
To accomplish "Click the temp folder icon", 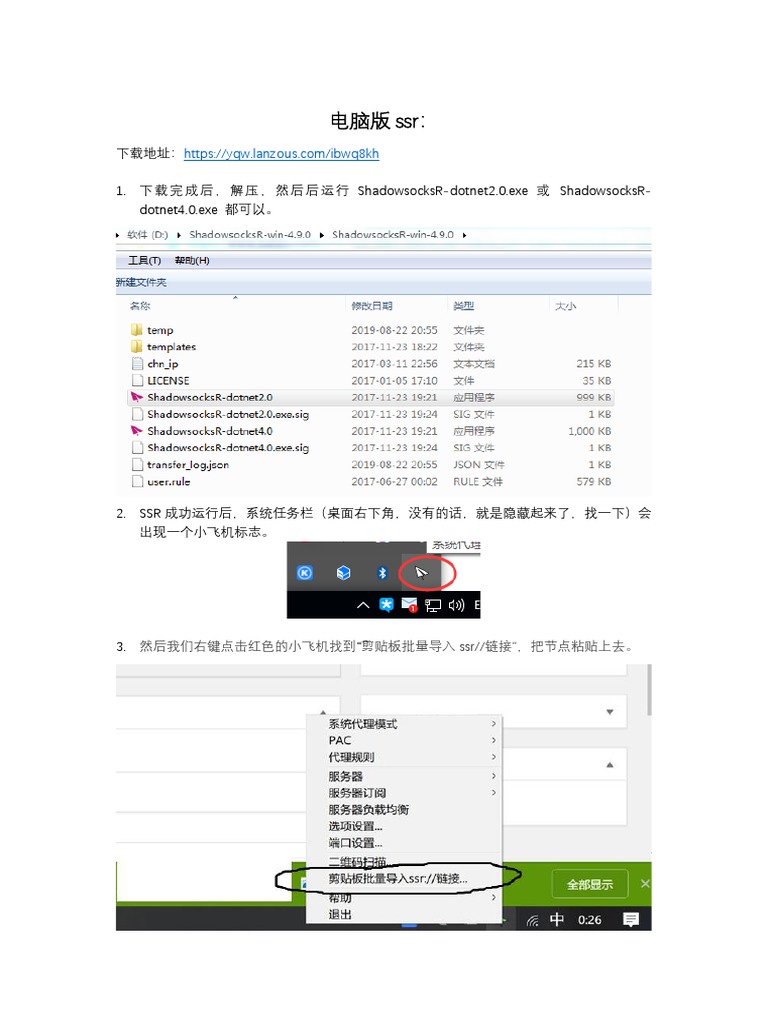I will (136, 330).
